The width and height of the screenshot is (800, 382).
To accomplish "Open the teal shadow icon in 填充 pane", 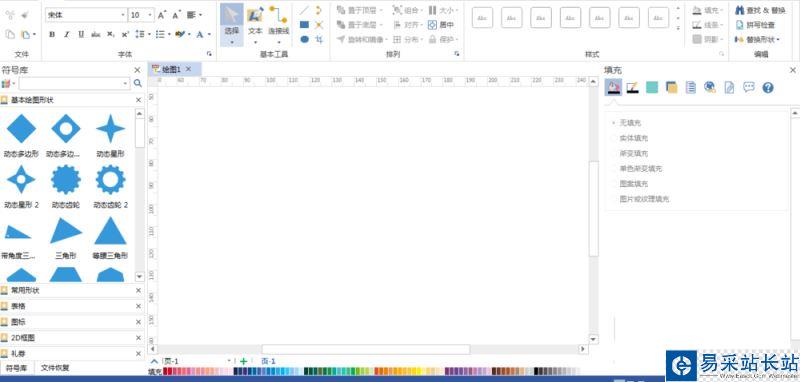I will pos(652,87).
